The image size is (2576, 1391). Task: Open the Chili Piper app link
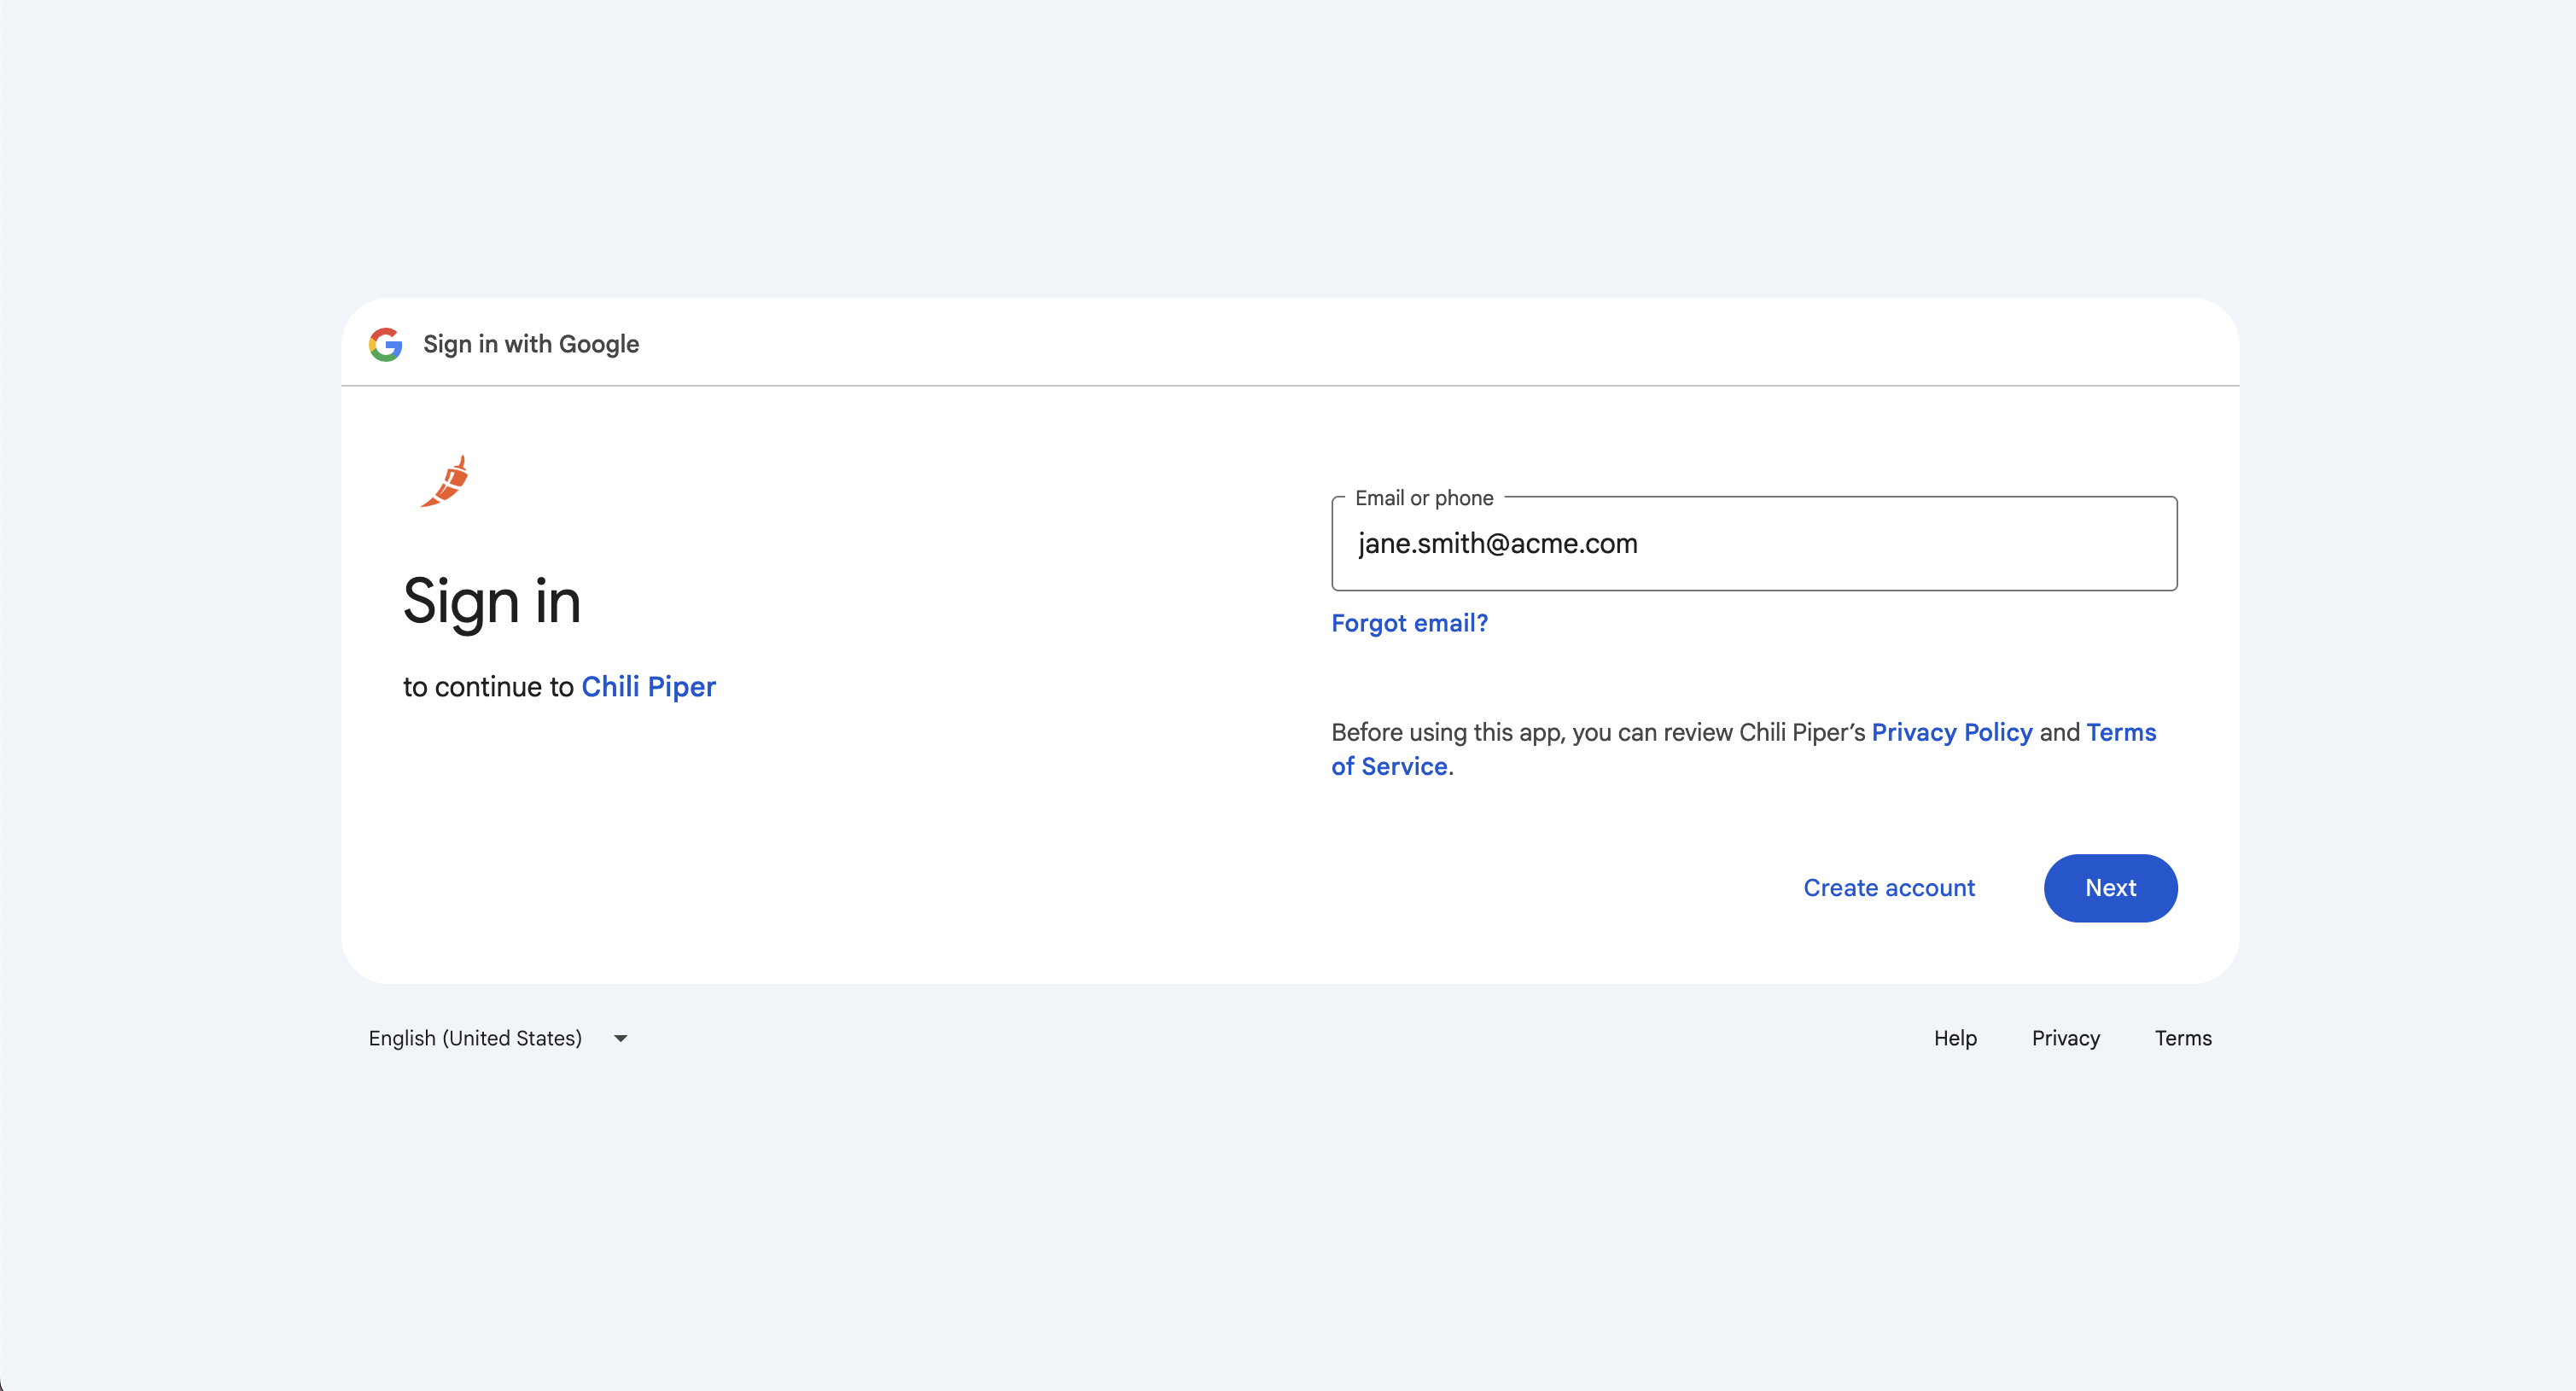(x=648, y=687)
